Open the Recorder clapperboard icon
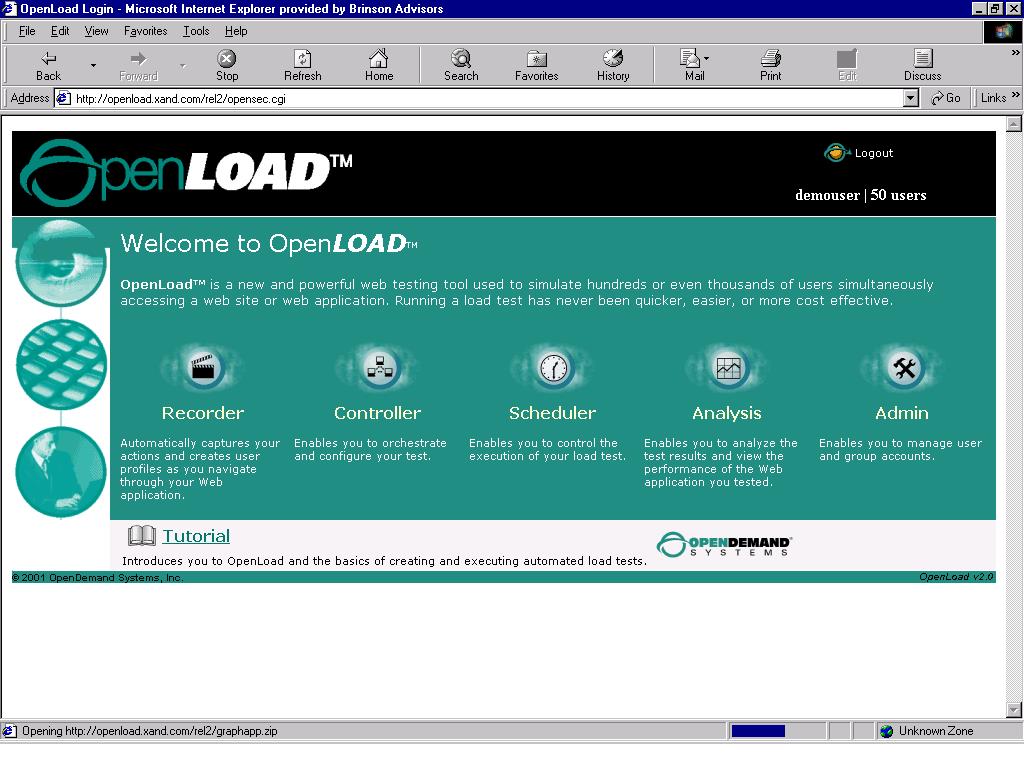Screen dimensions: 1024x768 click(x=202, y=368)
